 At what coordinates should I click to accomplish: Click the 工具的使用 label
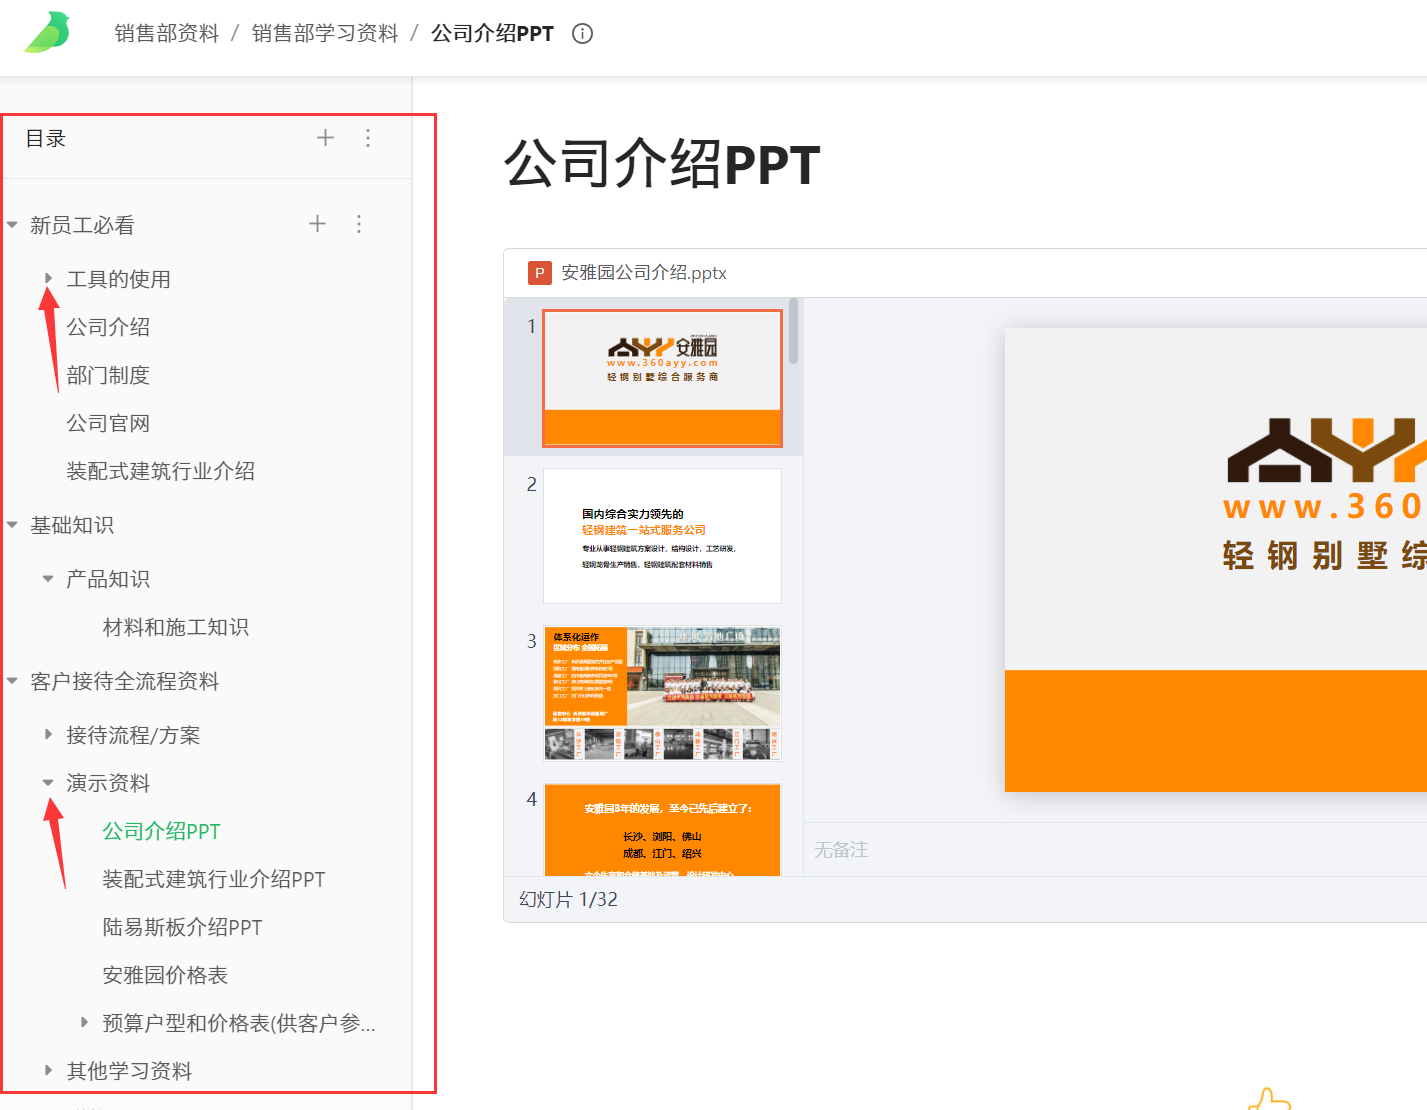tap(119, 279)
